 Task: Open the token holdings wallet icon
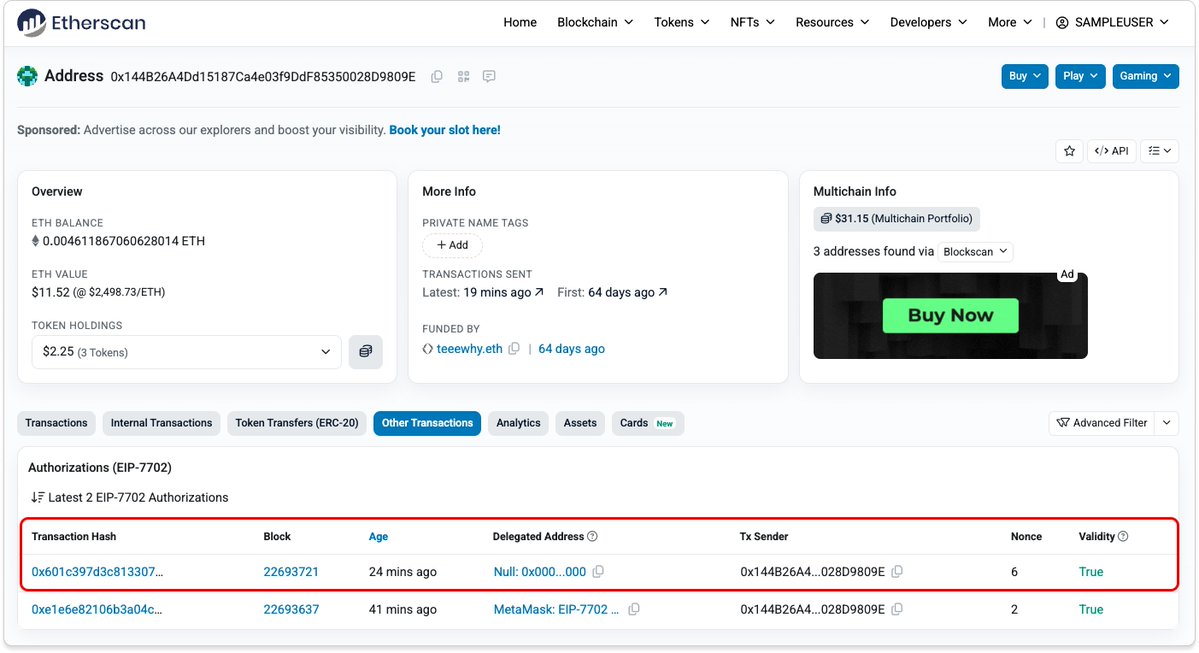tap(366, 352)
